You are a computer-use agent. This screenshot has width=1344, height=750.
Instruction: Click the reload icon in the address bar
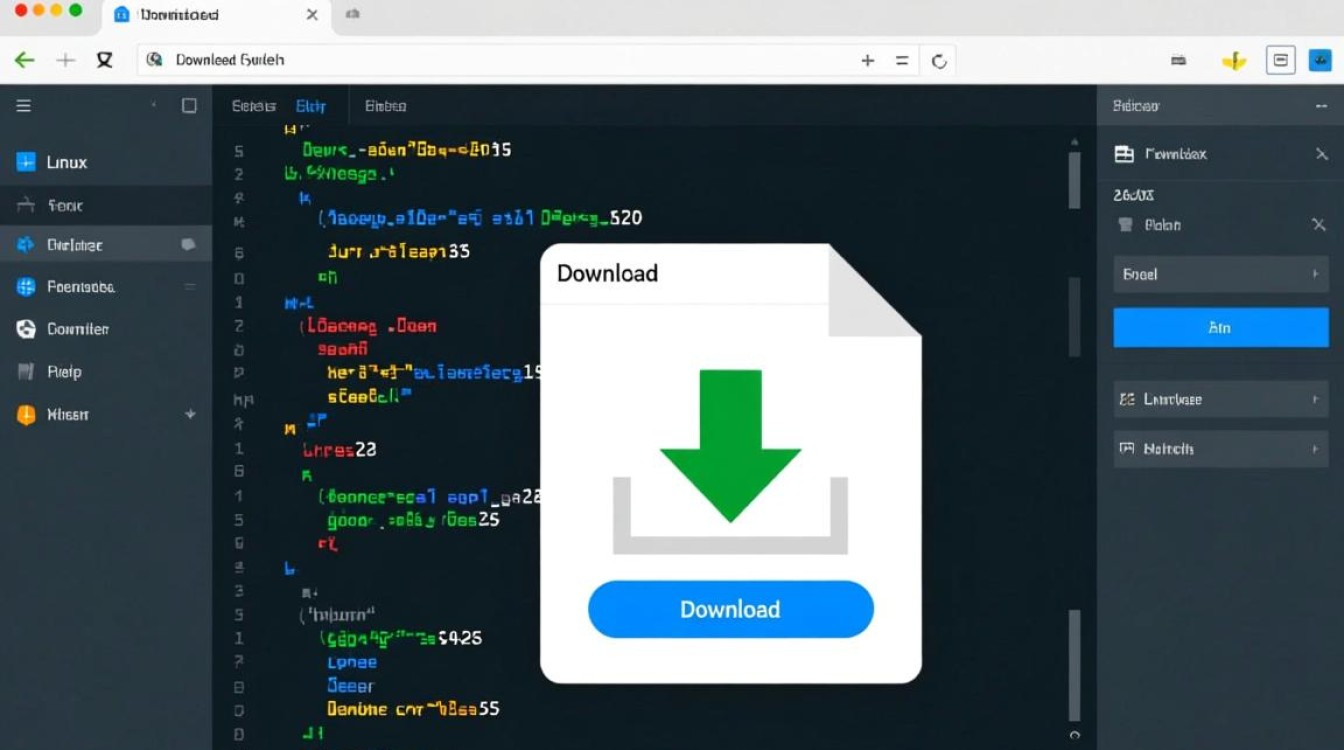(938, 60)
